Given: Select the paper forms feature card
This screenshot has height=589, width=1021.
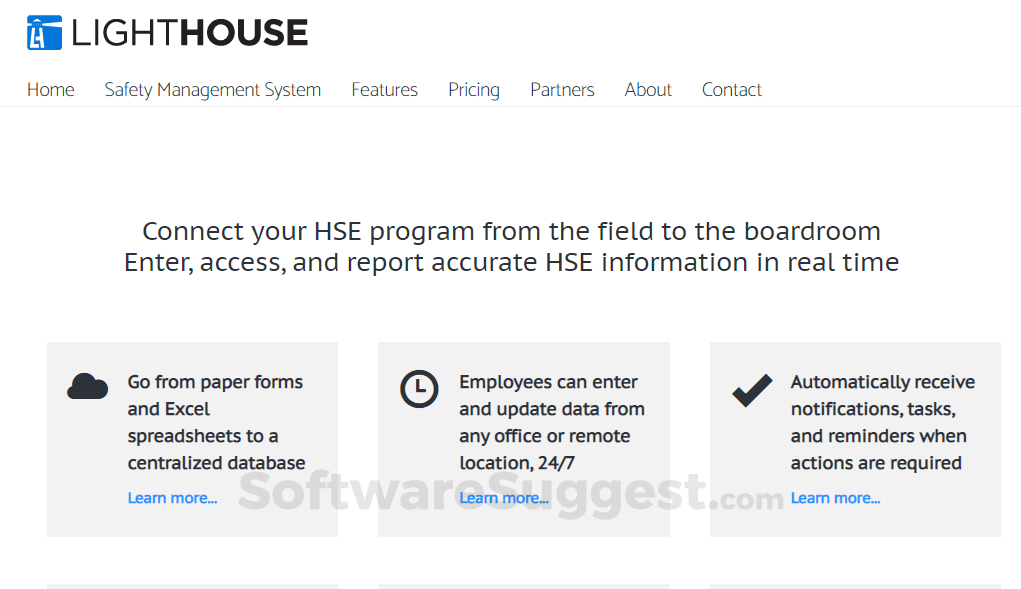Looking at the screenshot, I should point(192,438).
